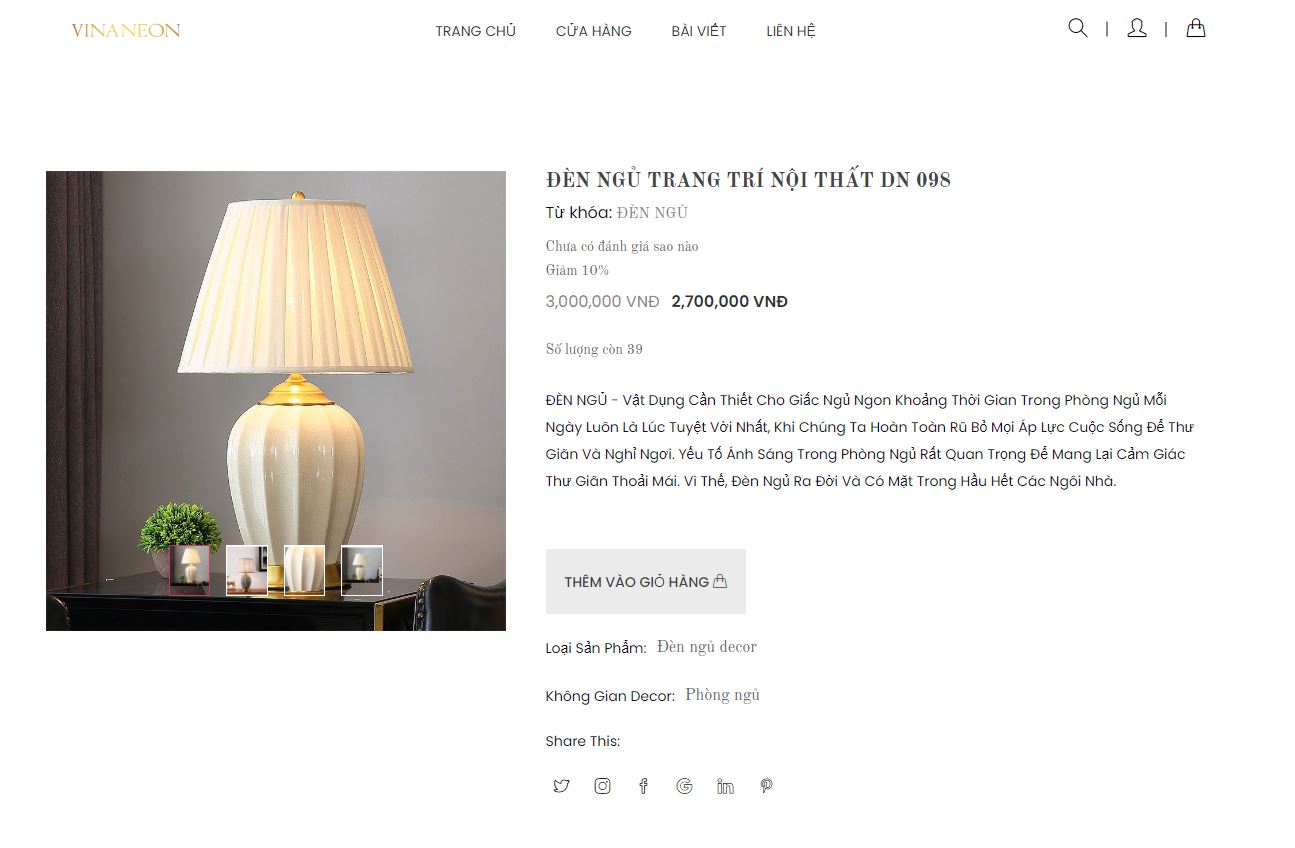Select second lamp thumbnail image
The width and height of the screenshot is (1295, 848).
(x=247, y=570)
